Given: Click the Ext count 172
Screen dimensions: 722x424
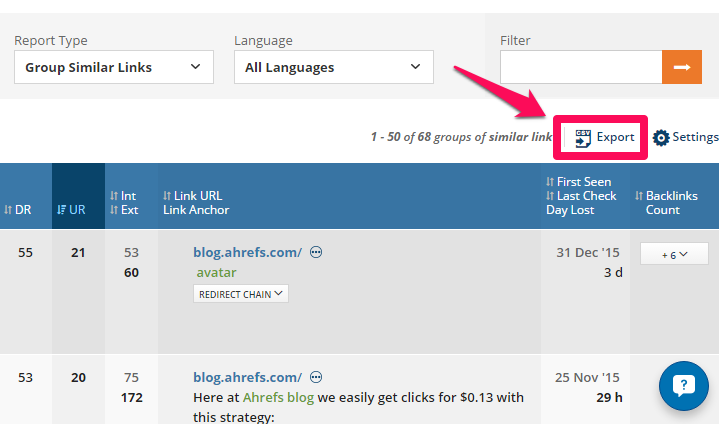Looking at the screenshot, I should (x=132, y=397).
